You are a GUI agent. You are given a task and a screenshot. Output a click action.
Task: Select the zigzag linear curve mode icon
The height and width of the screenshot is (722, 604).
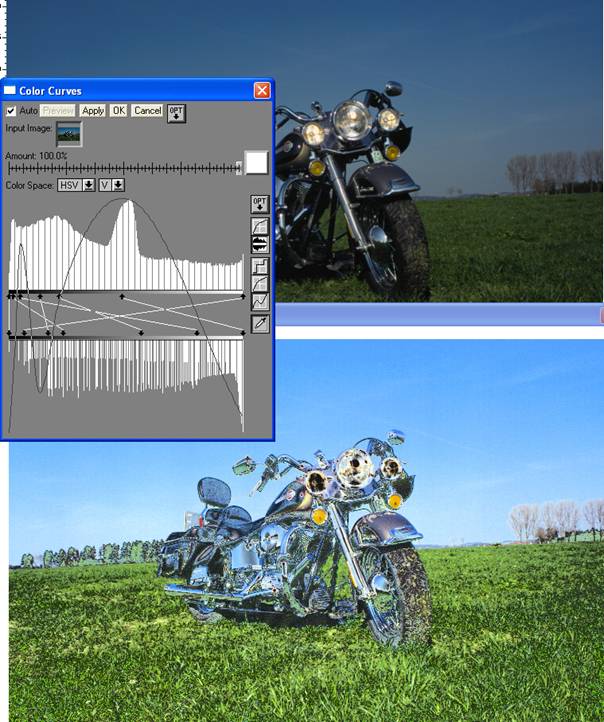[x=260, y=301]
